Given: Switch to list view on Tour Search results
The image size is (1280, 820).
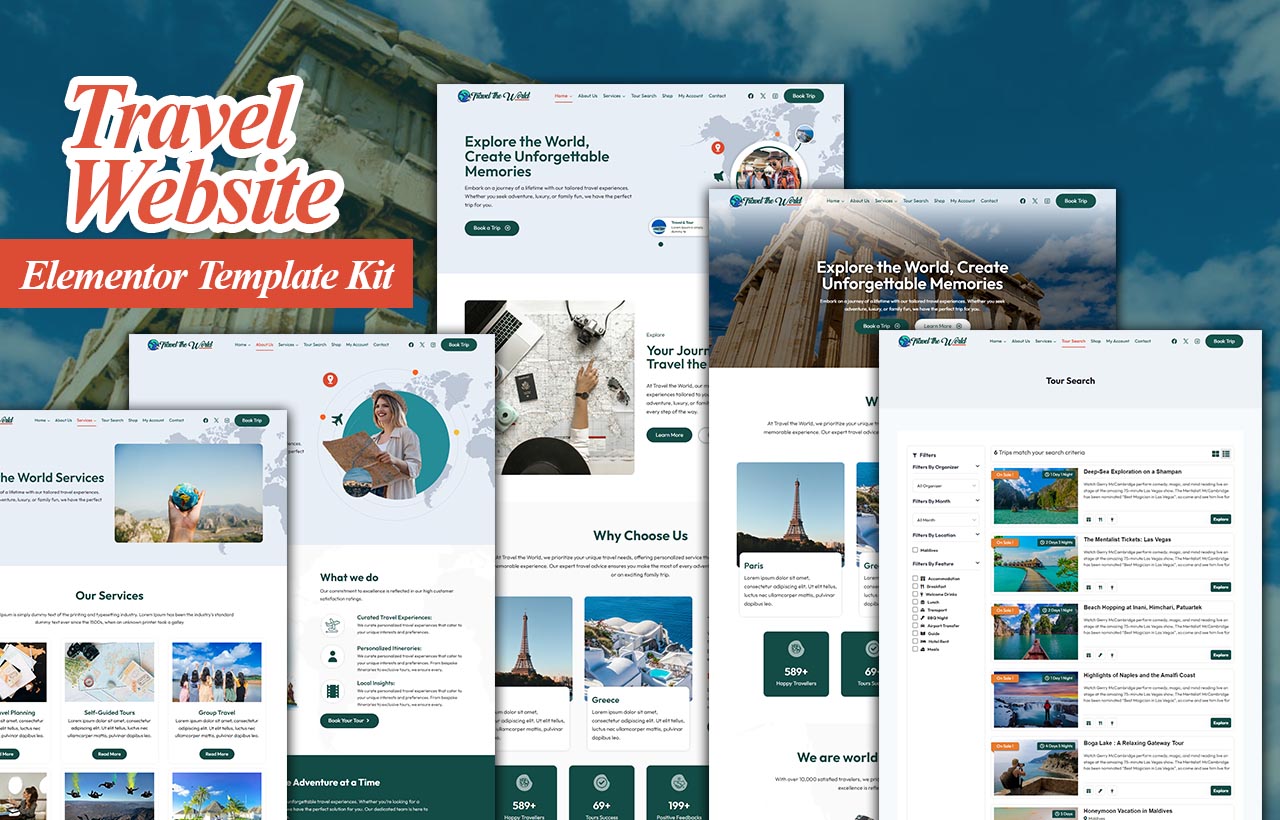Looking at the screenshot, I should (x=1226, y=454).
